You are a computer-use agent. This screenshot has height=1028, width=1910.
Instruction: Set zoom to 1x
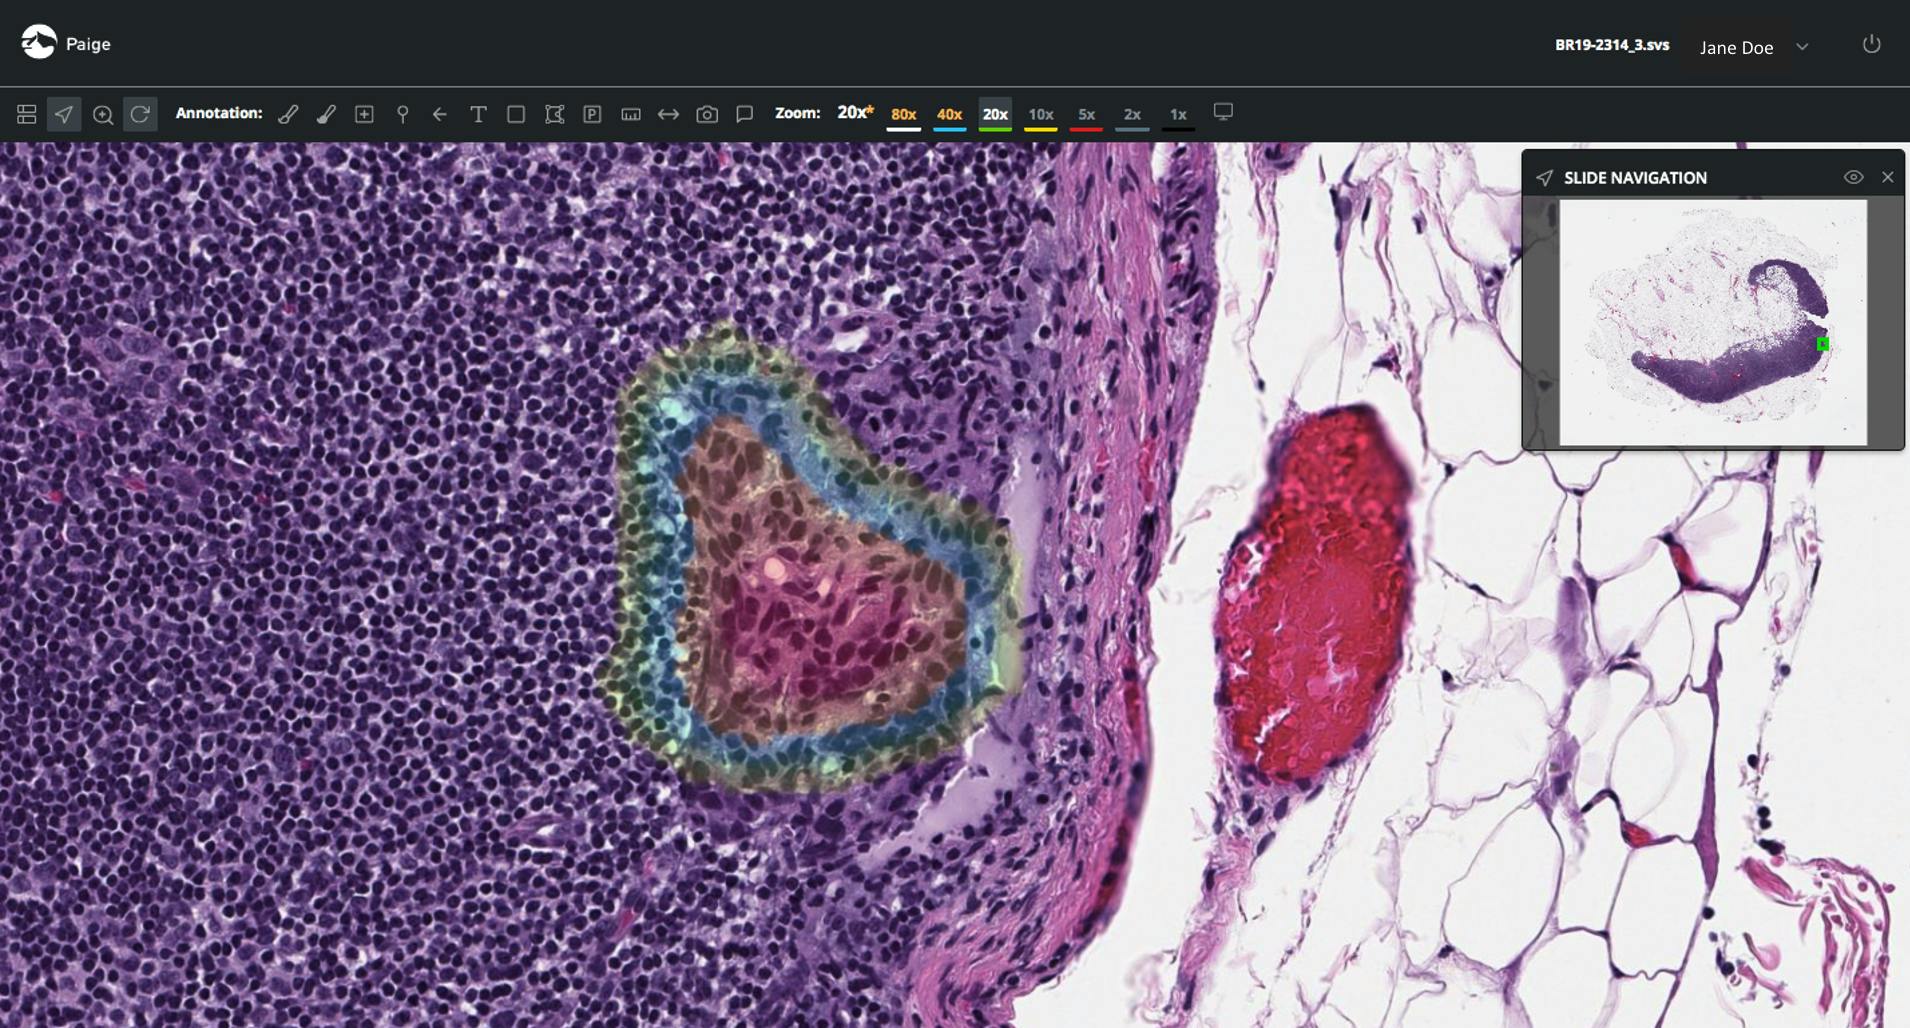[x=1178, y=115]
